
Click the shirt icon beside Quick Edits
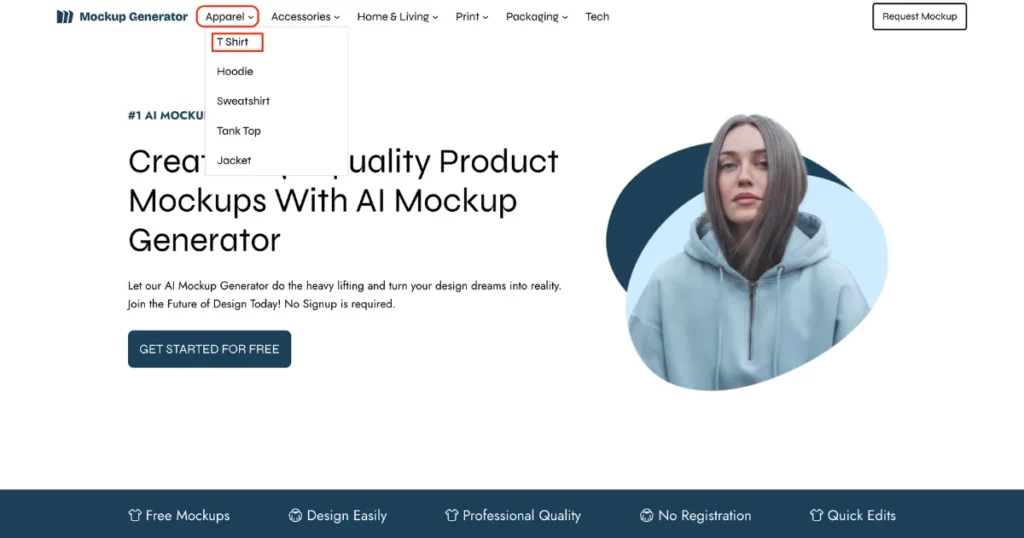816,515
